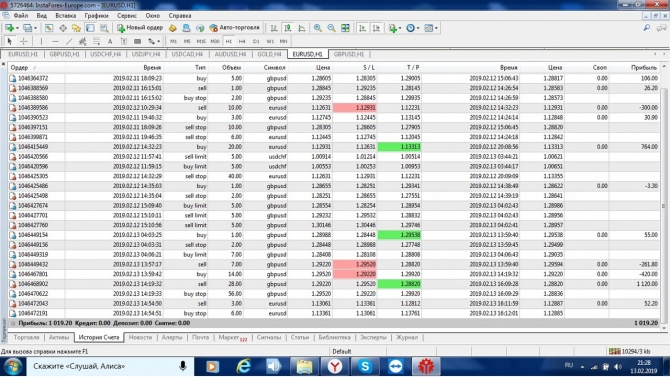670x377 pixels.
Task: Toggle the H4 timeframe button
Action: [242, 41]
